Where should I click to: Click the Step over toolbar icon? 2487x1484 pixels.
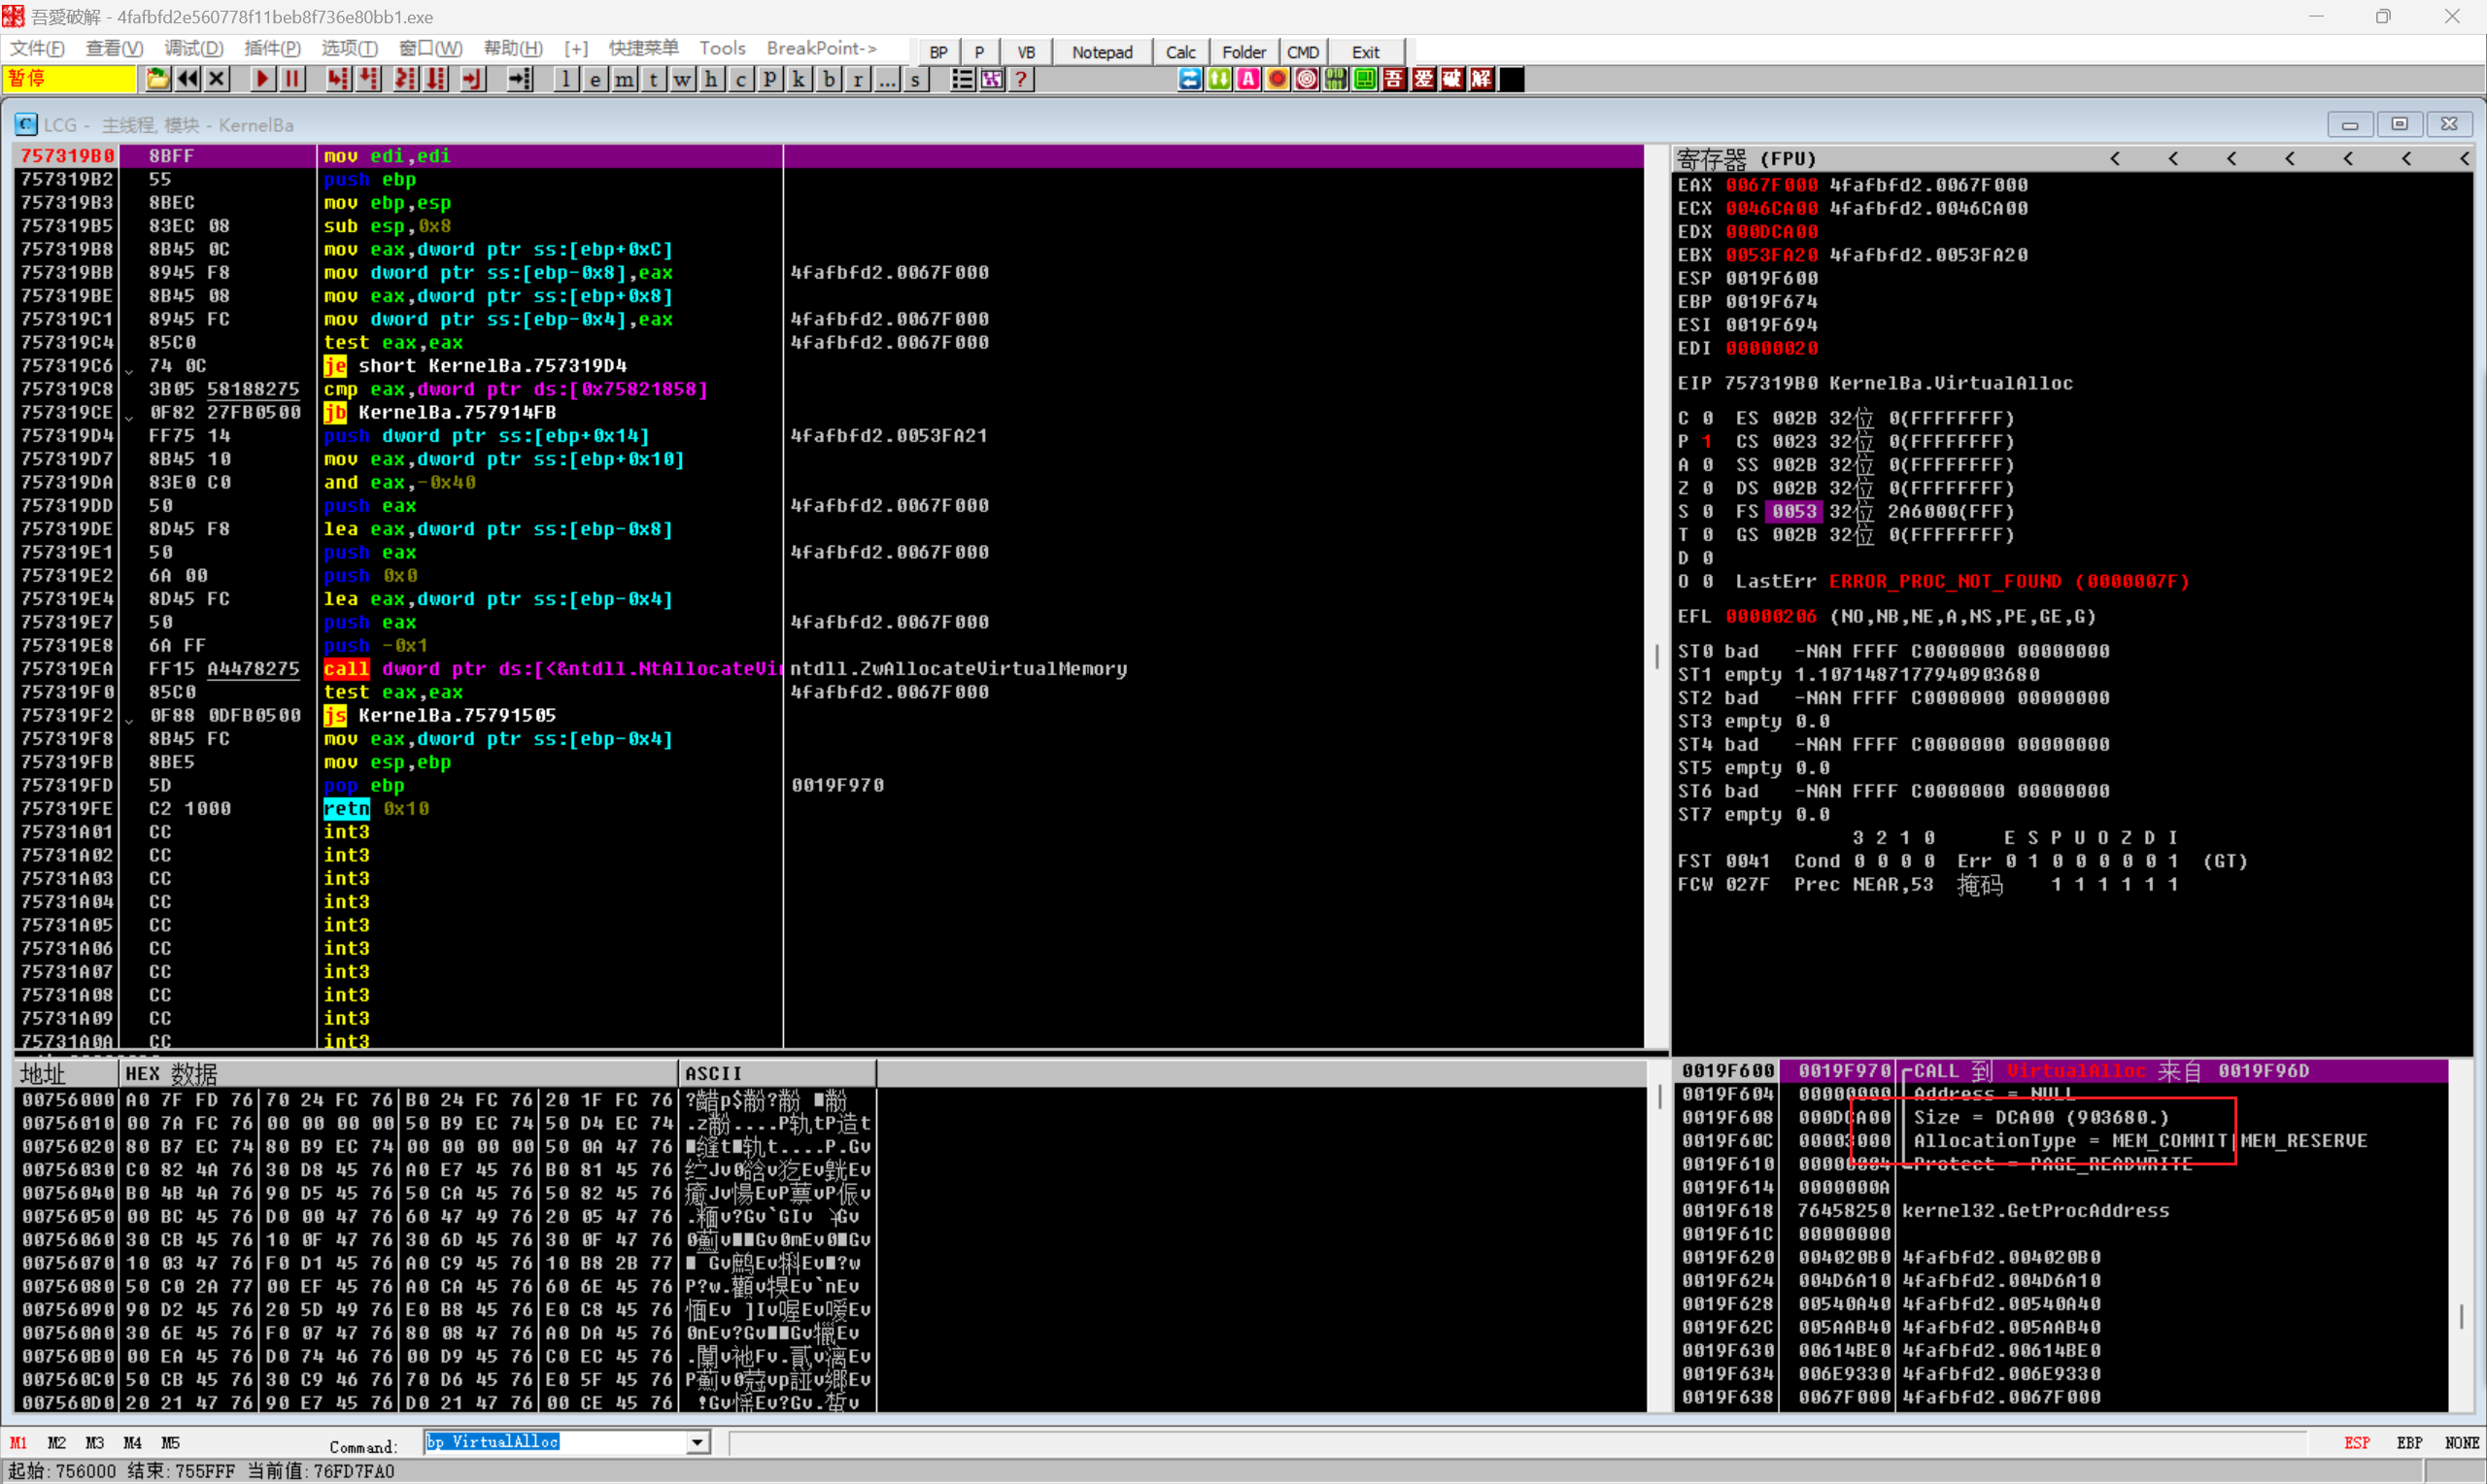[x=368, y=79]
